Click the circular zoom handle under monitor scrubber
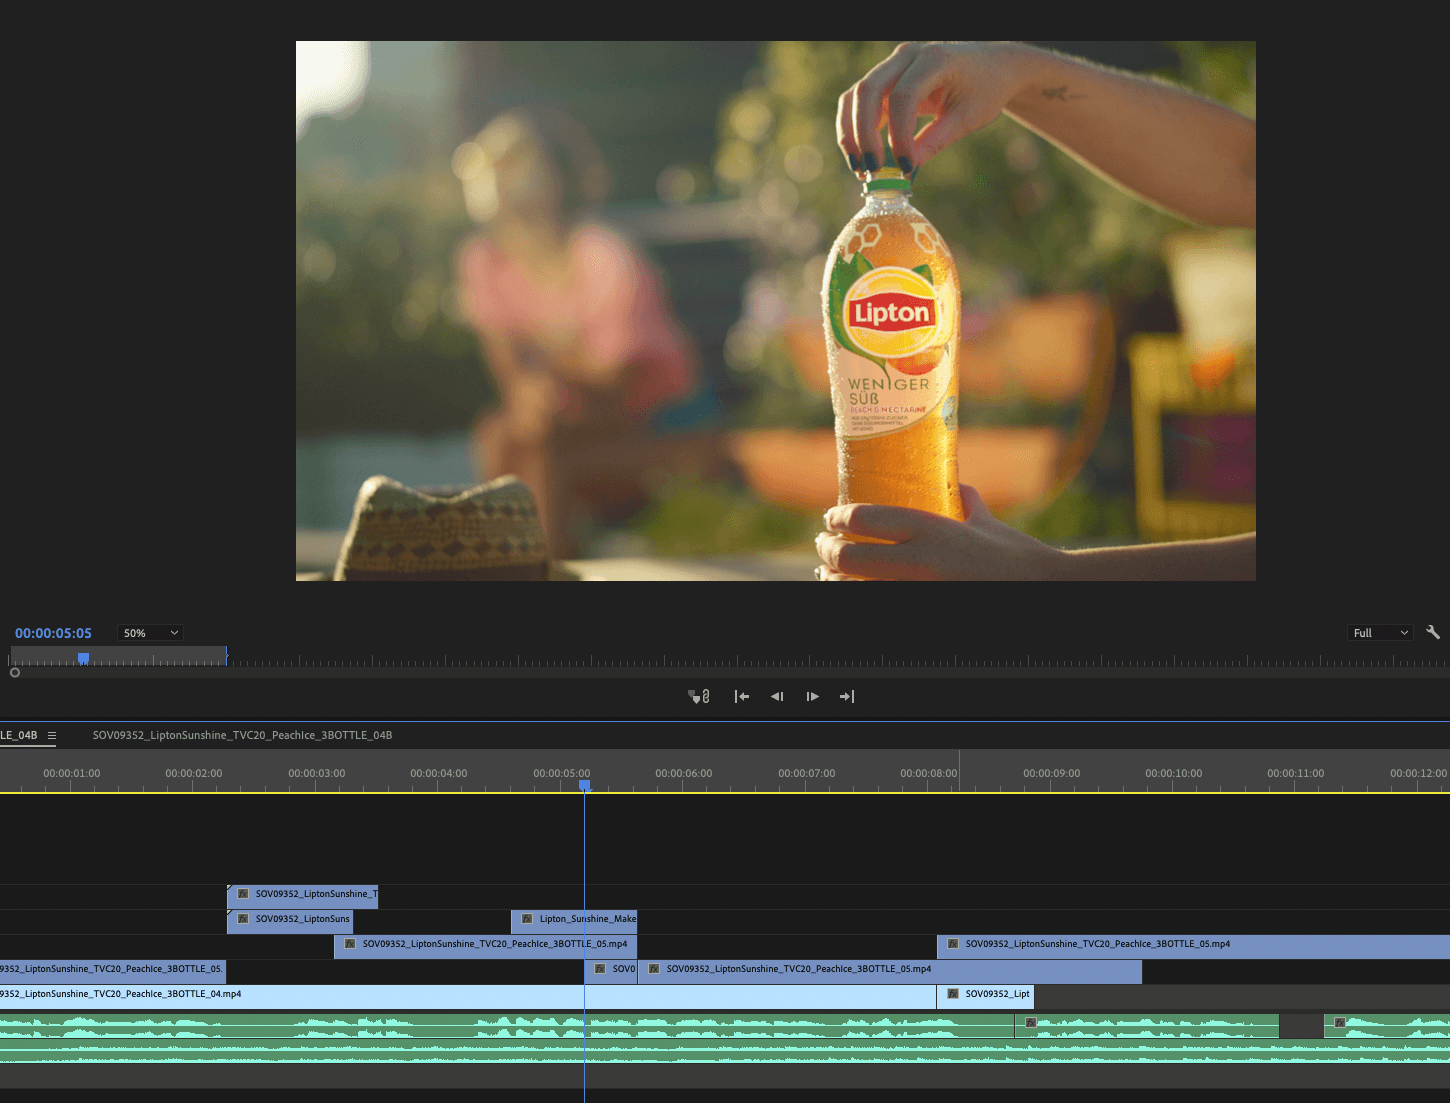1450x1103 pixels. (15, 672)
